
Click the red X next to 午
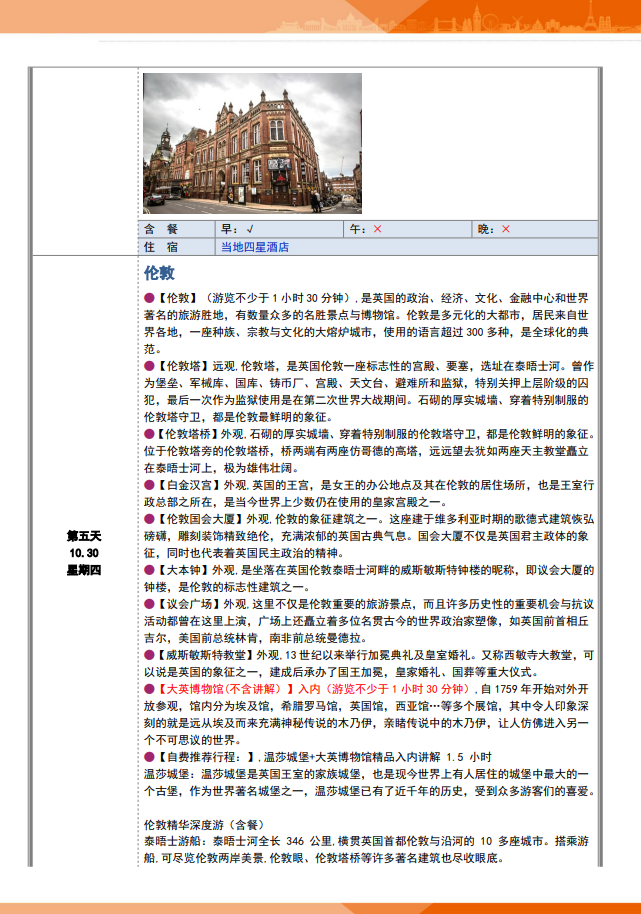(378, 229)
